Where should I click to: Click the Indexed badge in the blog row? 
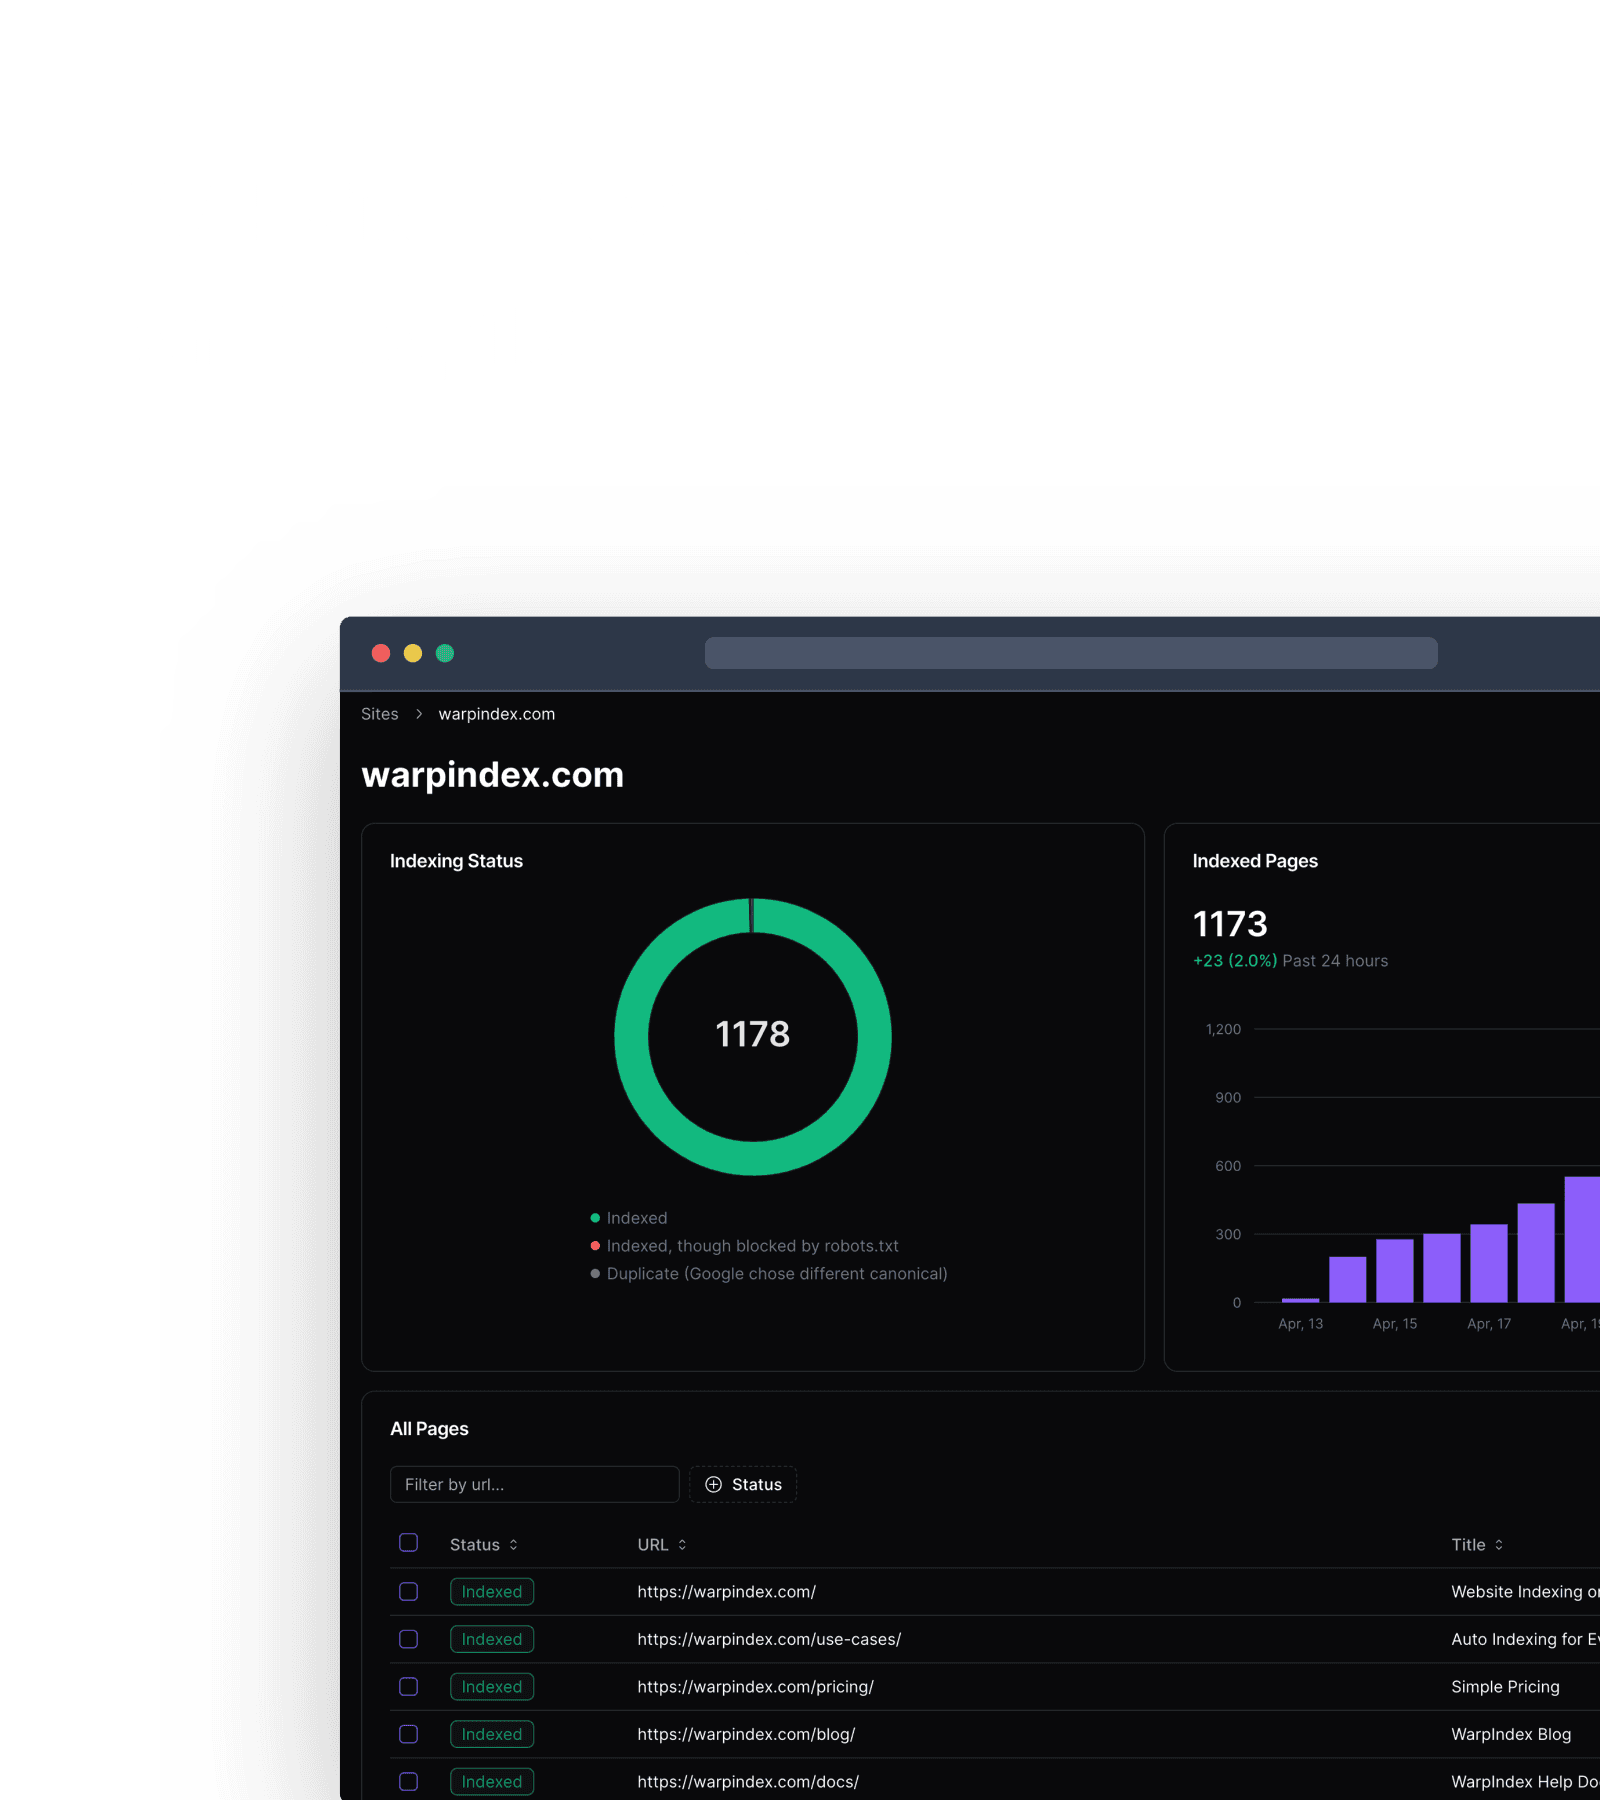pyautogui.click(x=492, y=1734)
